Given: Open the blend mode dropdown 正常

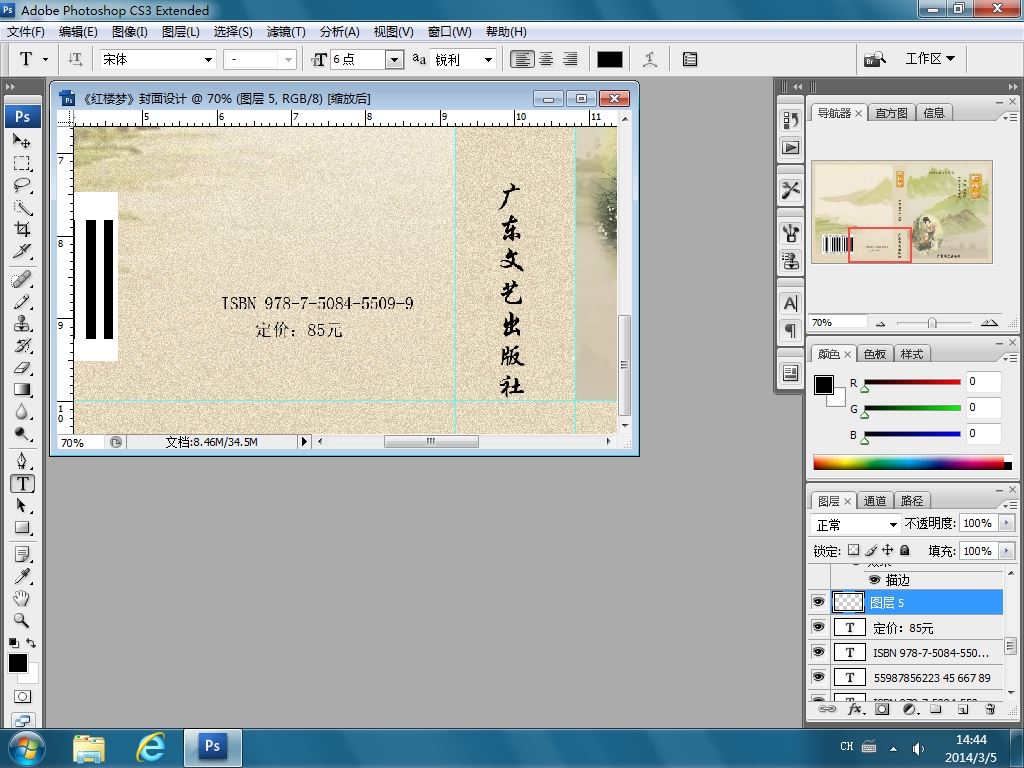Looking at the screenshot, I should tap(856, 524).
